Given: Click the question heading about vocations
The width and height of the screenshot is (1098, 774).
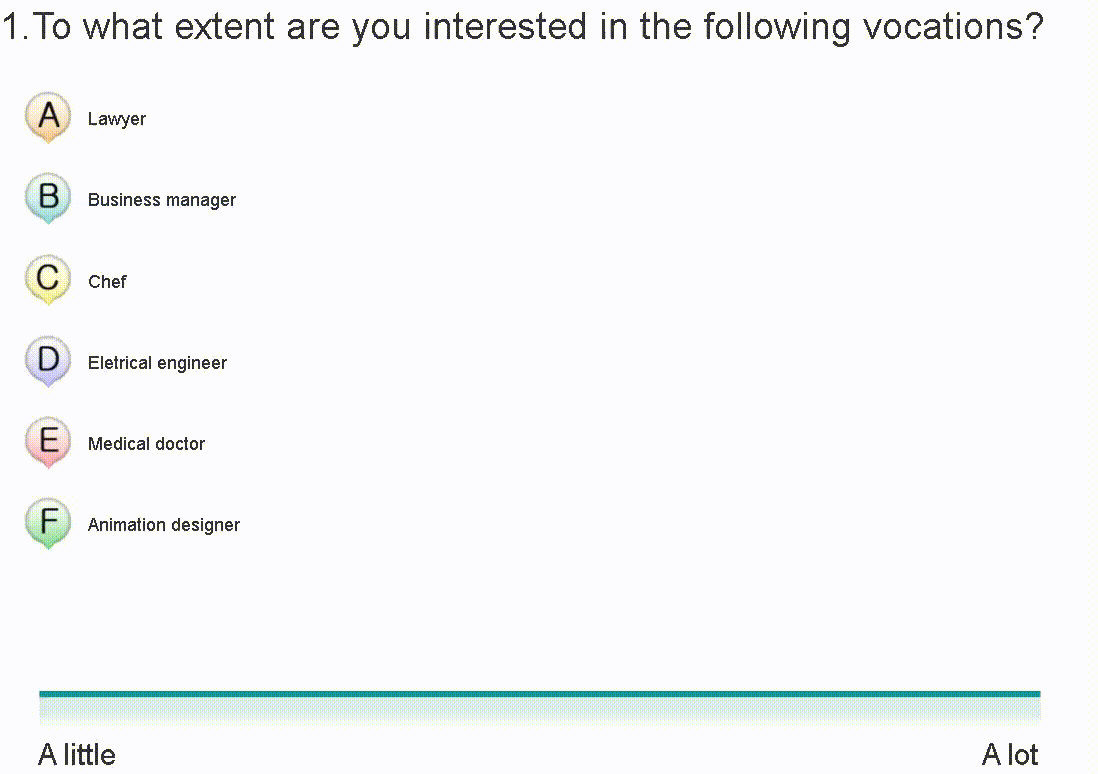Looking at the screenshot, I should (523, 27).
